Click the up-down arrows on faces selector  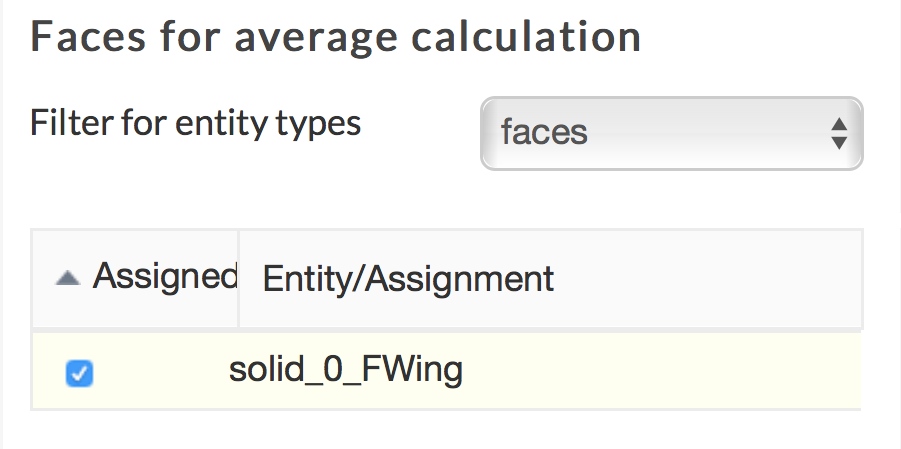(x=839, y=133)
